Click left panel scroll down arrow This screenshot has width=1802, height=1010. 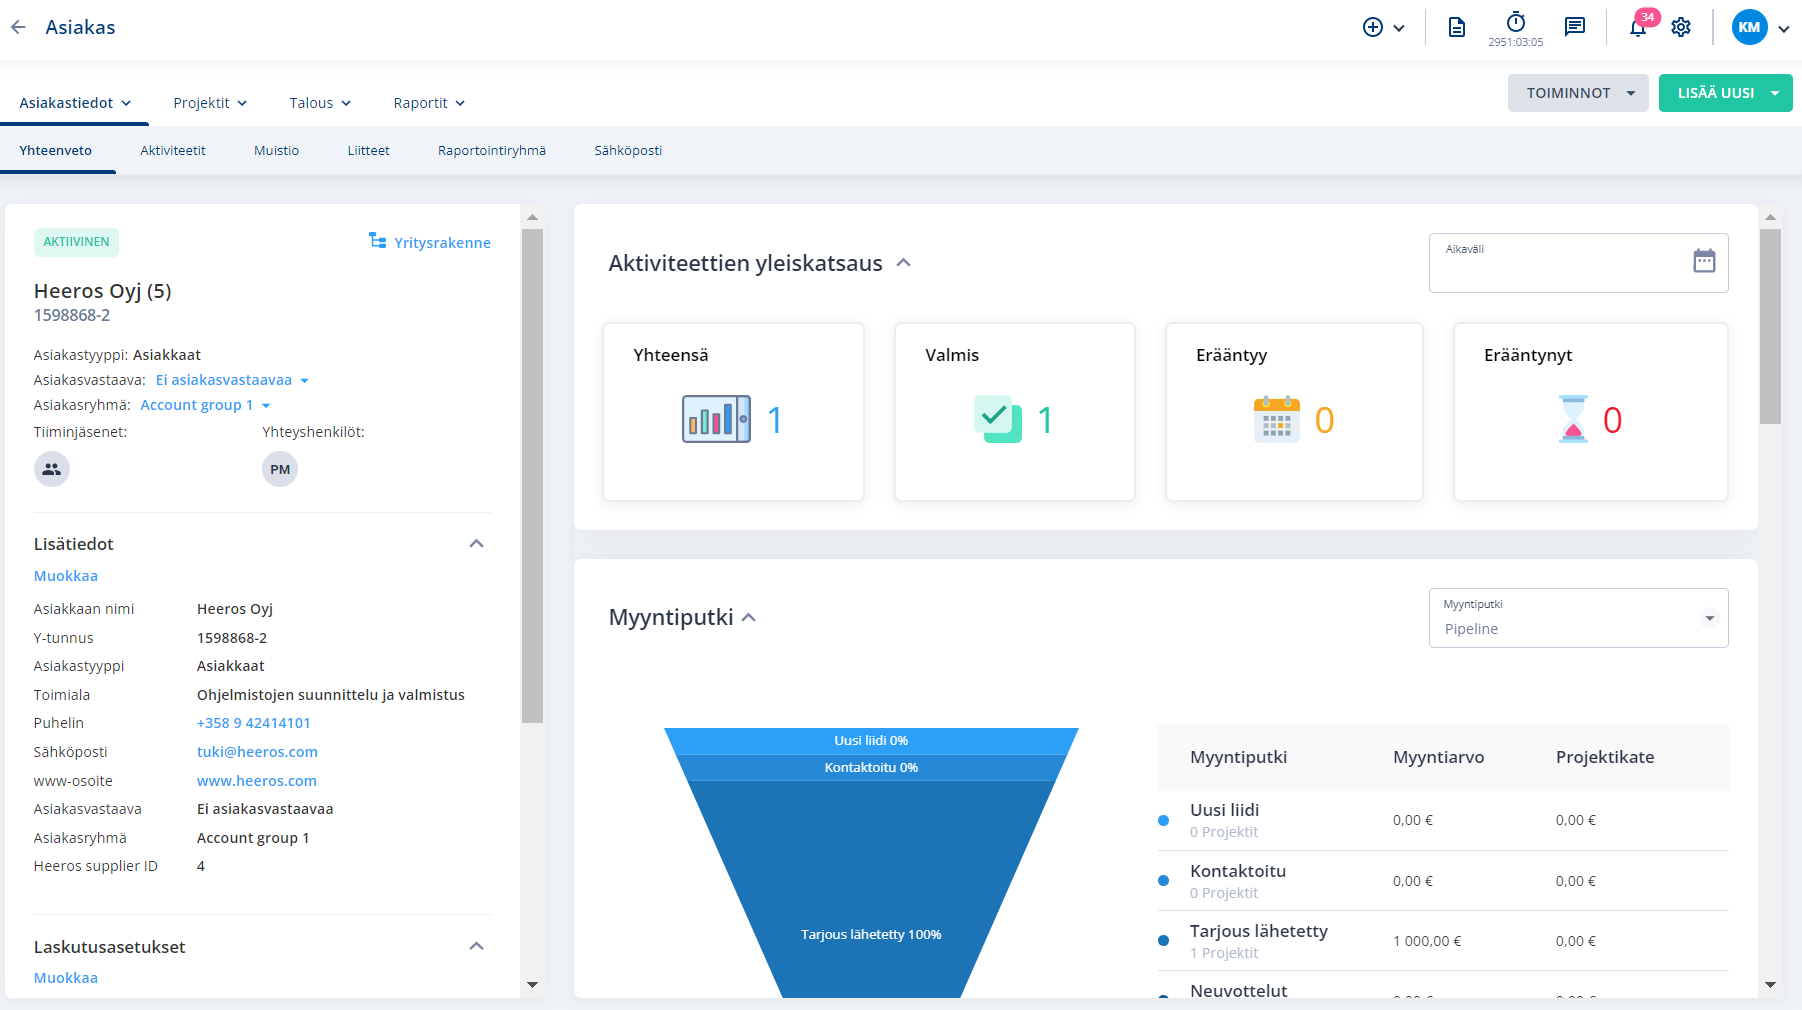532,985
